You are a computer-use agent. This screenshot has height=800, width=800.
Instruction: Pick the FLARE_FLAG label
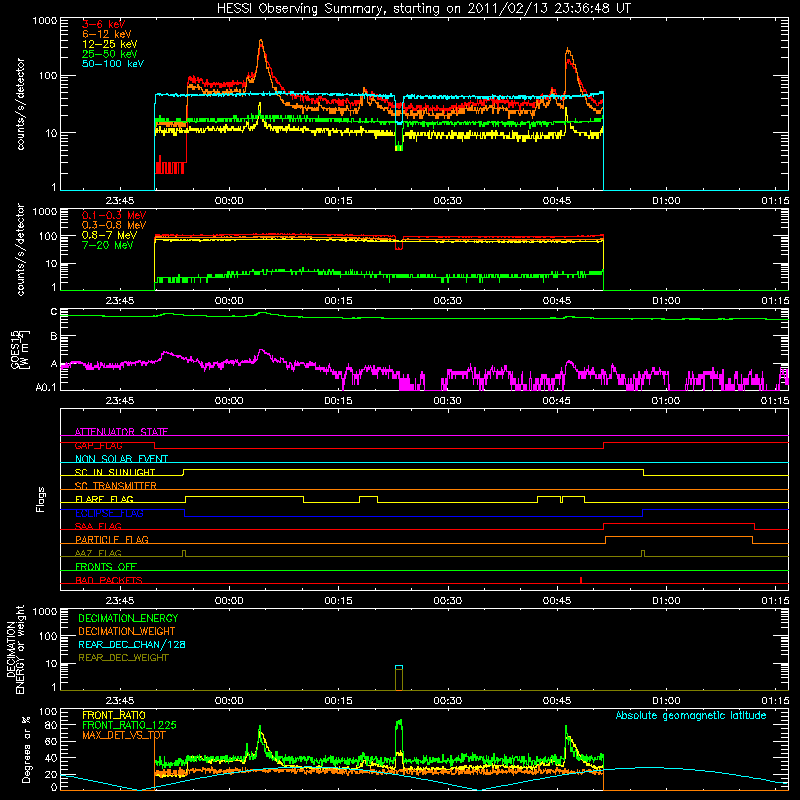tap(104, 499)
